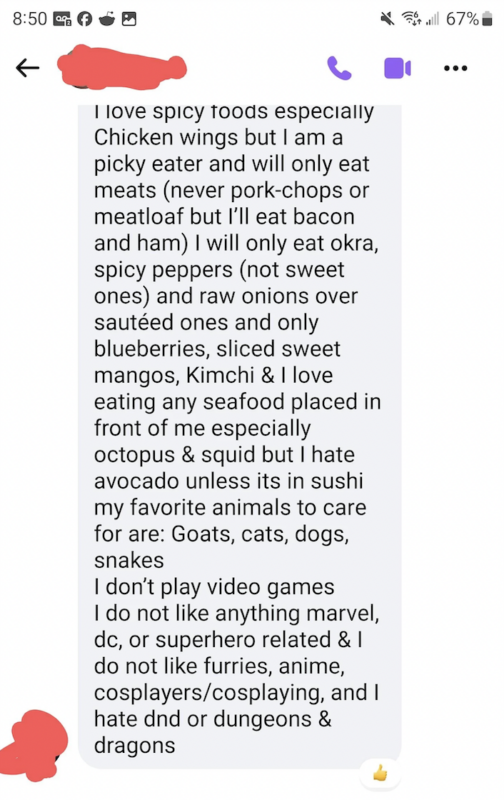Start a voice call with phone icon

point(339,68)
